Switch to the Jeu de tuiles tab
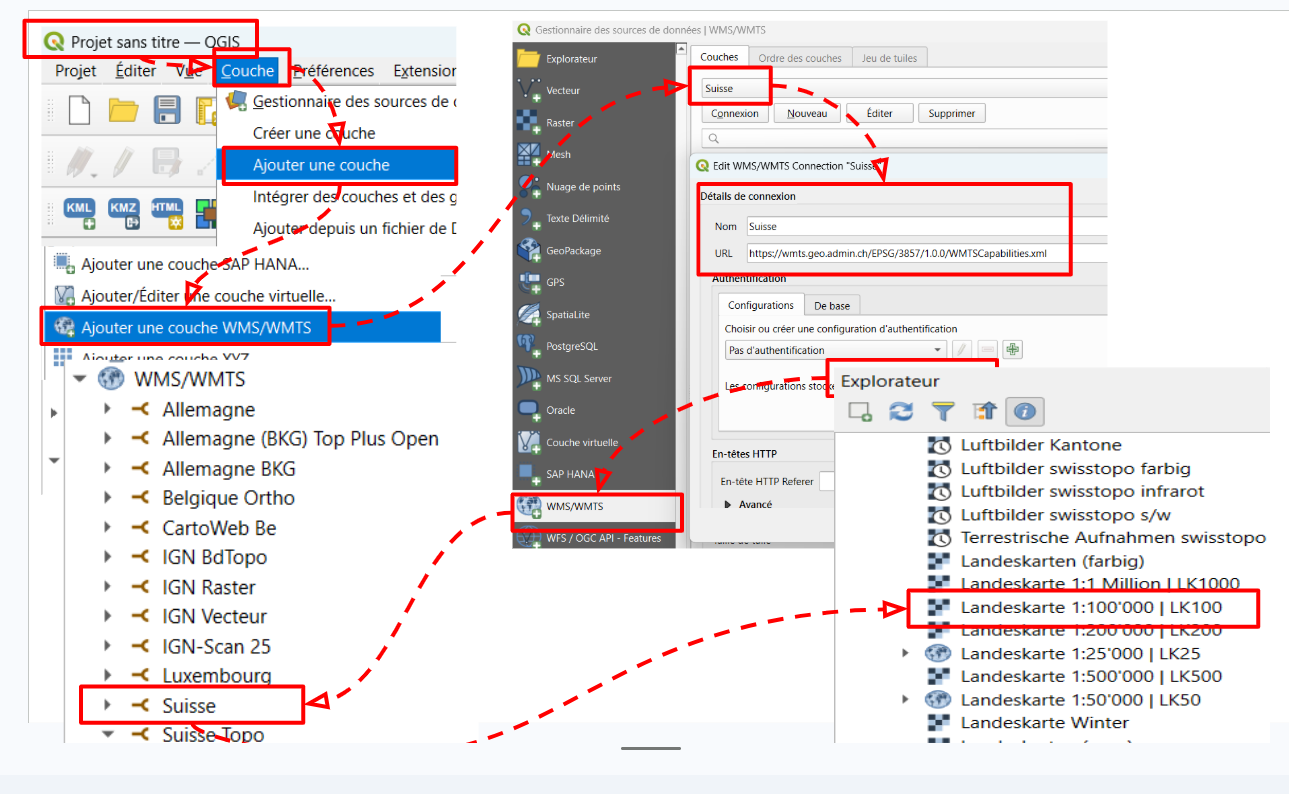1289x794 pixels. click(889, 58)
